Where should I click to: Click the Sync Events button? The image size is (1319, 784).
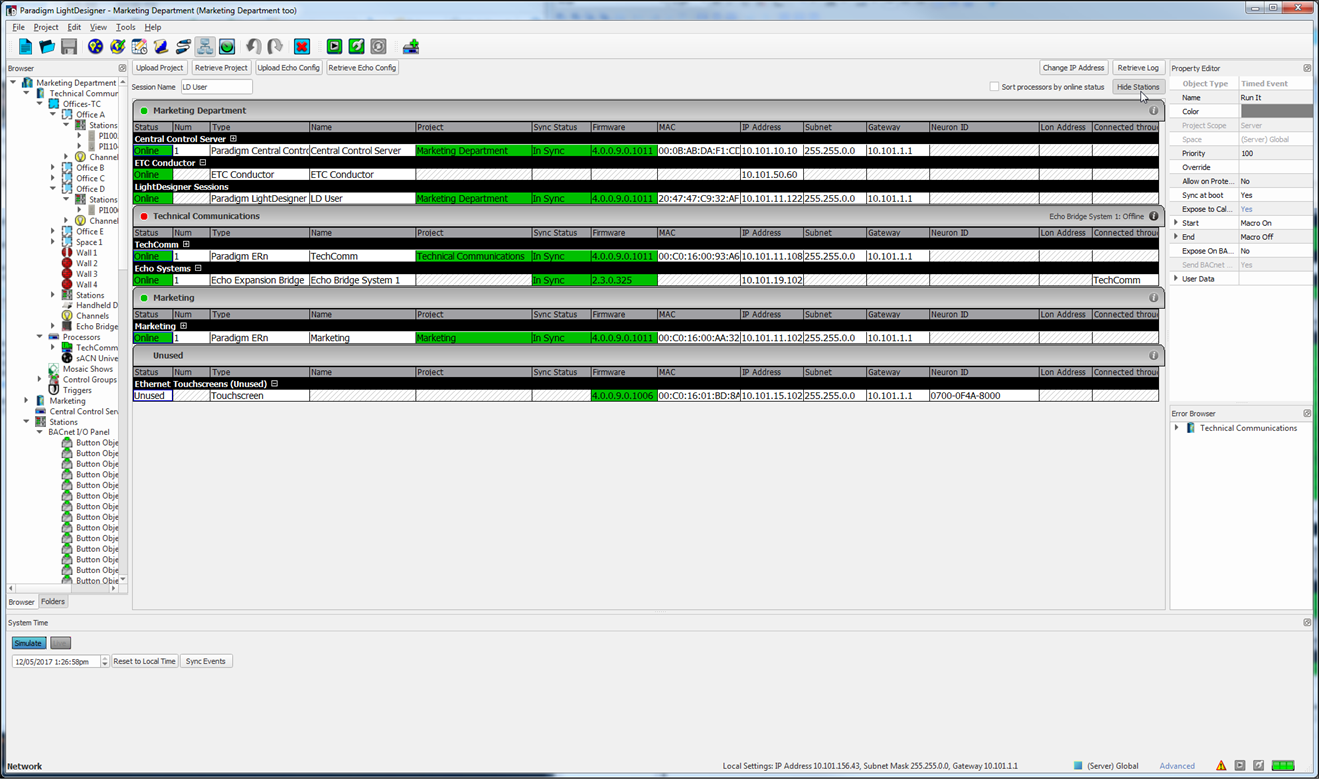coord(206,661)
